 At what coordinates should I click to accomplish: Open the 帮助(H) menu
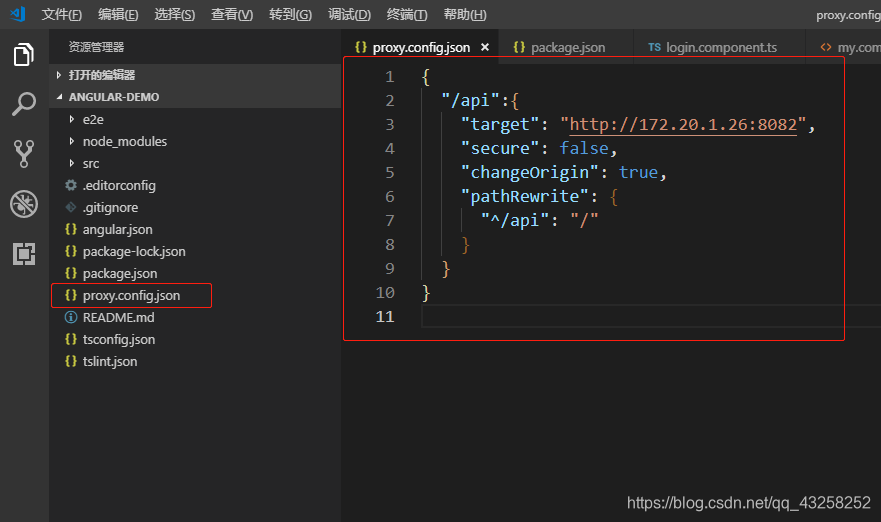click(x=465, y=15)
